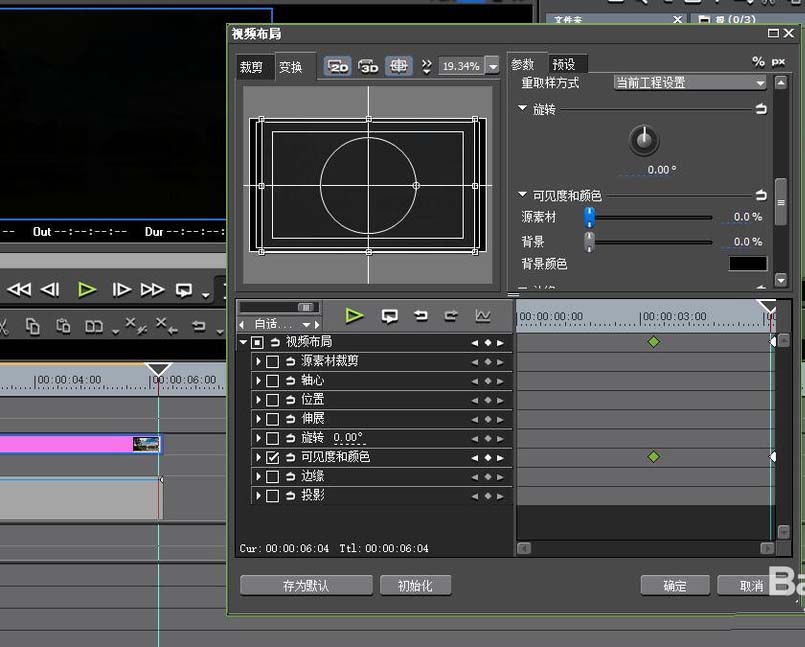Click the 存为默认 button

(306, 586)
